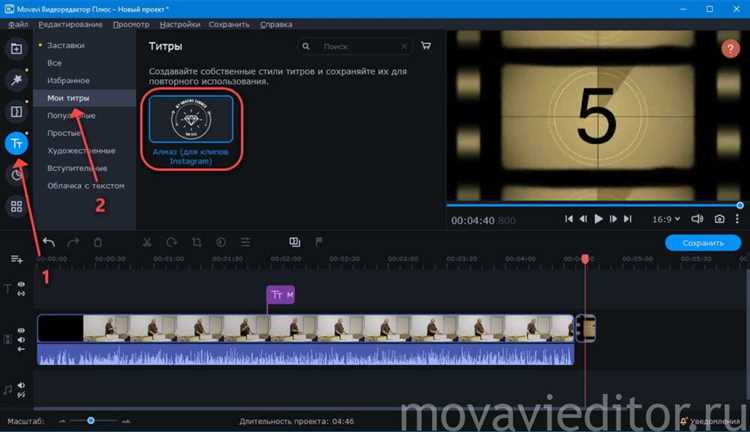Hide the video track eye icon
The width and height of the screenshot is (750, 432).
coord(21,330)
